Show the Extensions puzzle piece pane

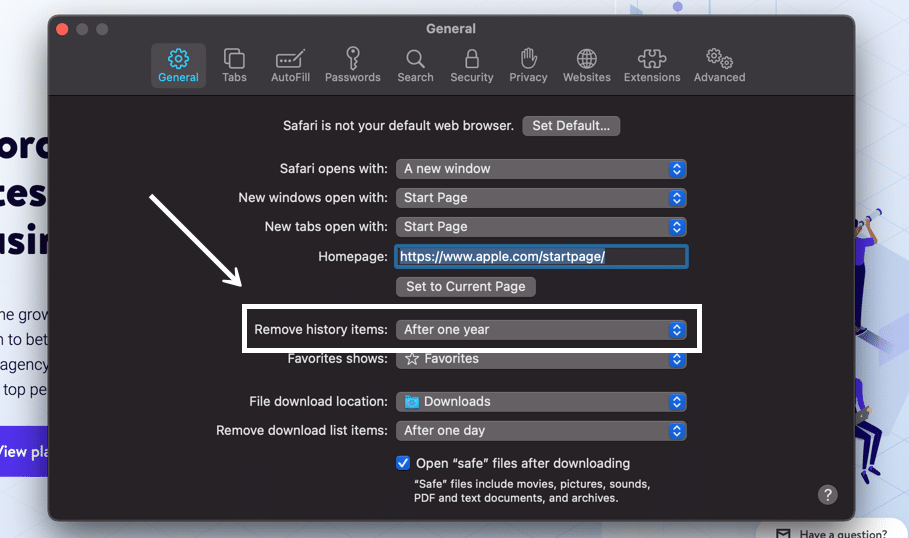click(652, 65)
